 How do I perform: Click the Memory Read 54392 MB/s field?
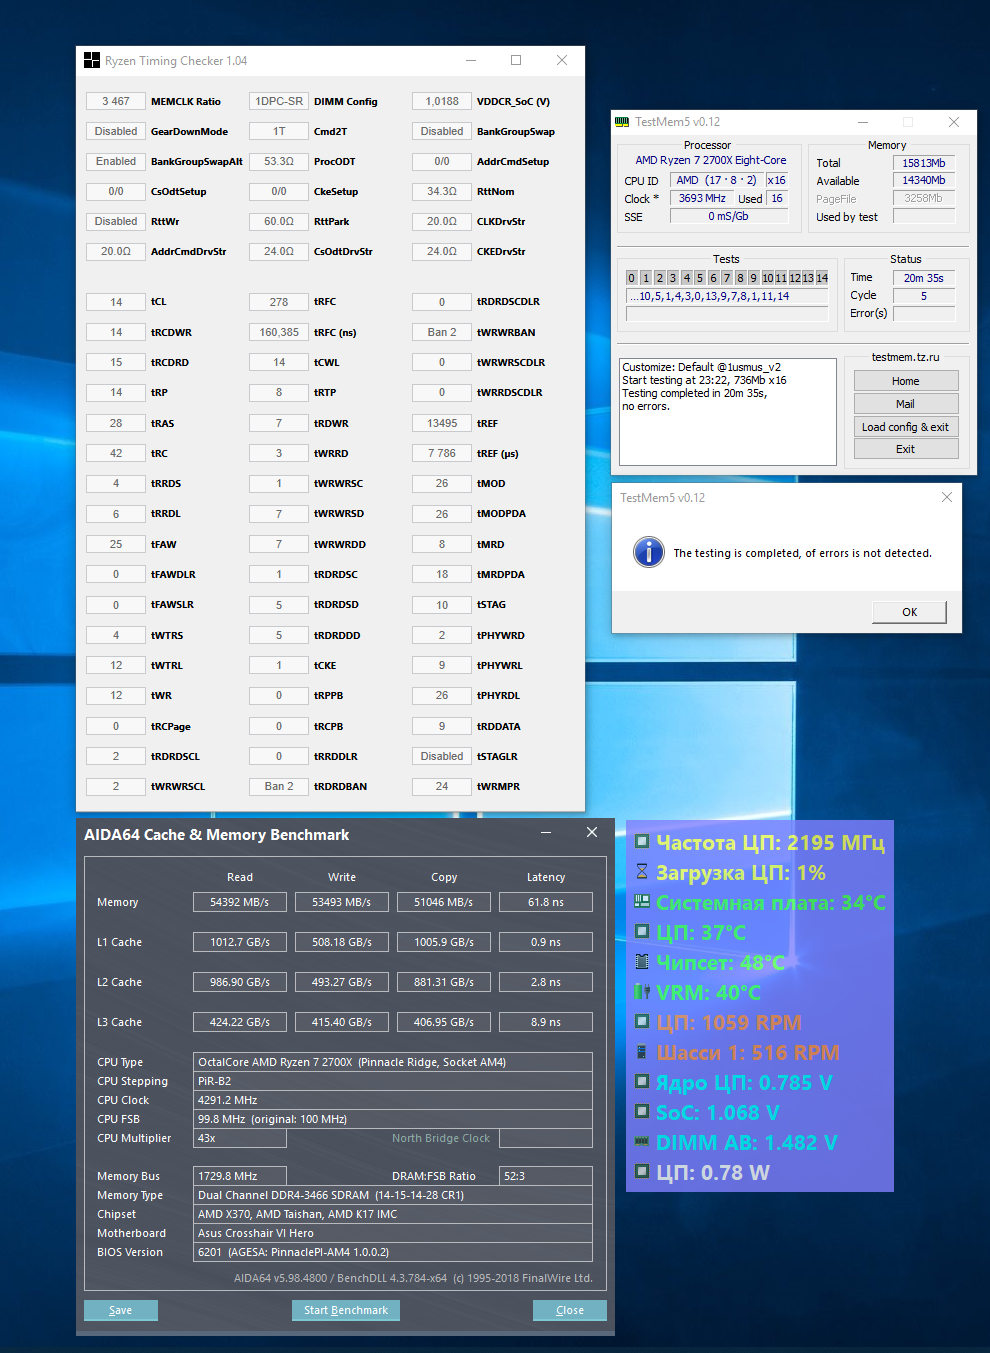[x=240, y=902]
